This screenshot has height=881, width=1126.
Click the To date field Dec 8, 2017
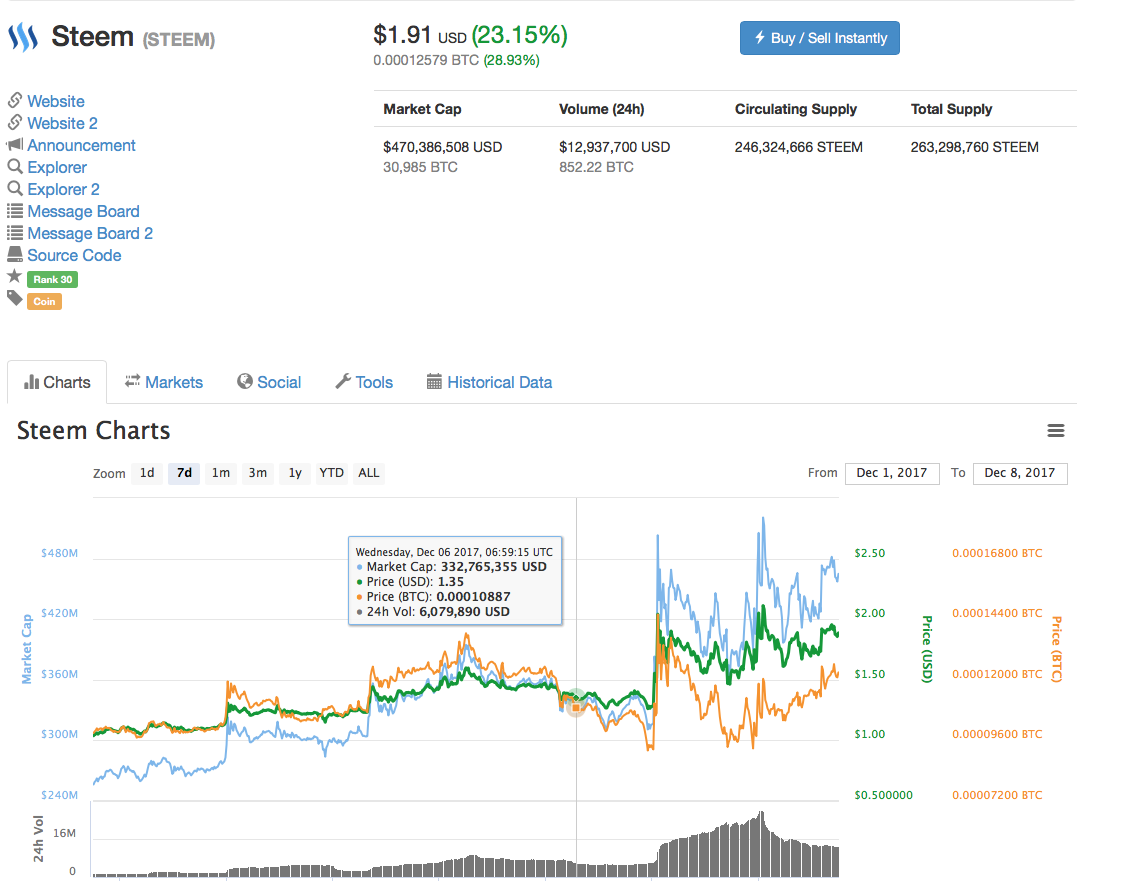[x=1020, y=473]
